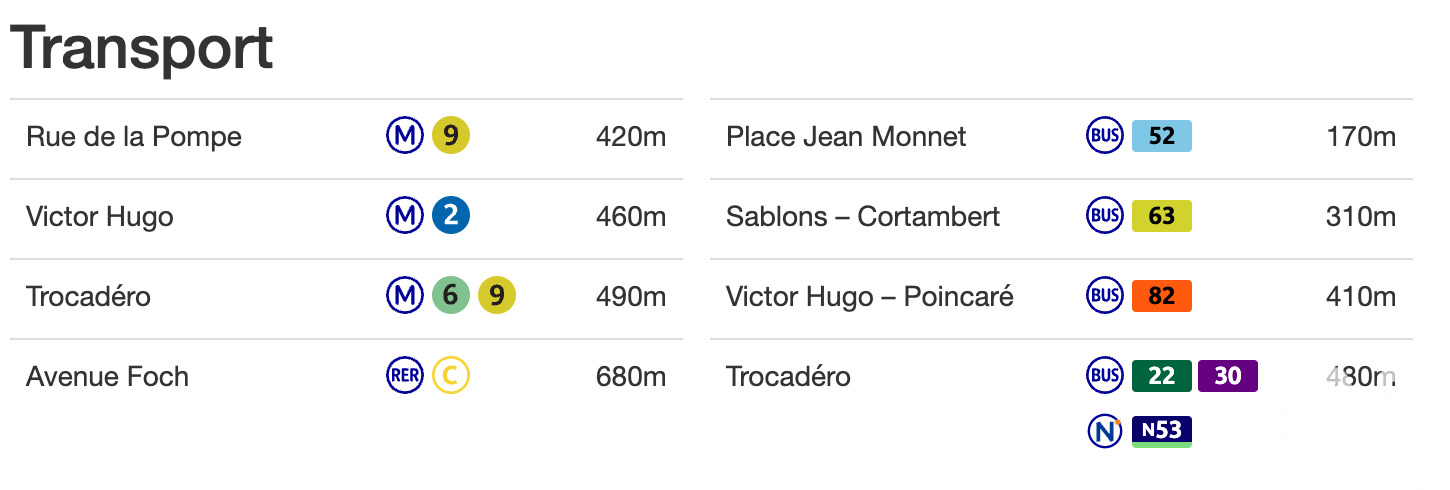This screenshot has width=1450, height=490.
Task: Click the RER icon next to Avenue Foch
Action: (405, 376)
